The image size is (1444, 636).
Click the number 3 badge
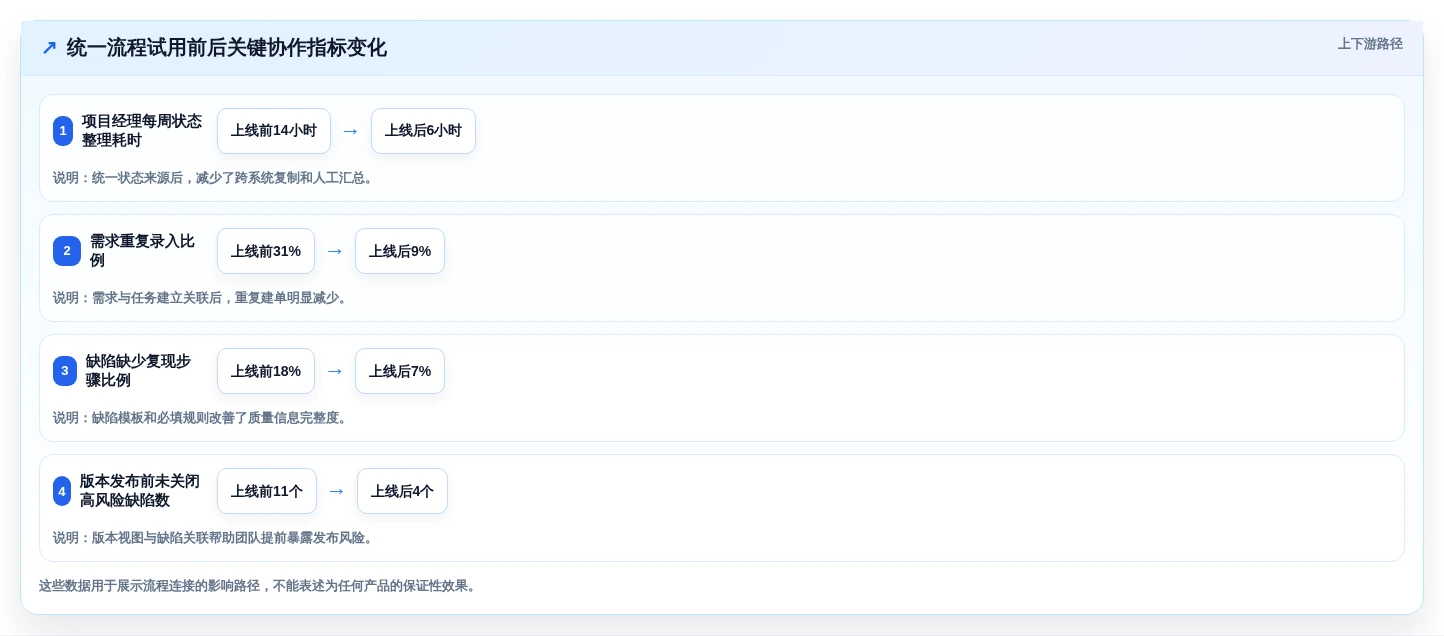point(65,371)
